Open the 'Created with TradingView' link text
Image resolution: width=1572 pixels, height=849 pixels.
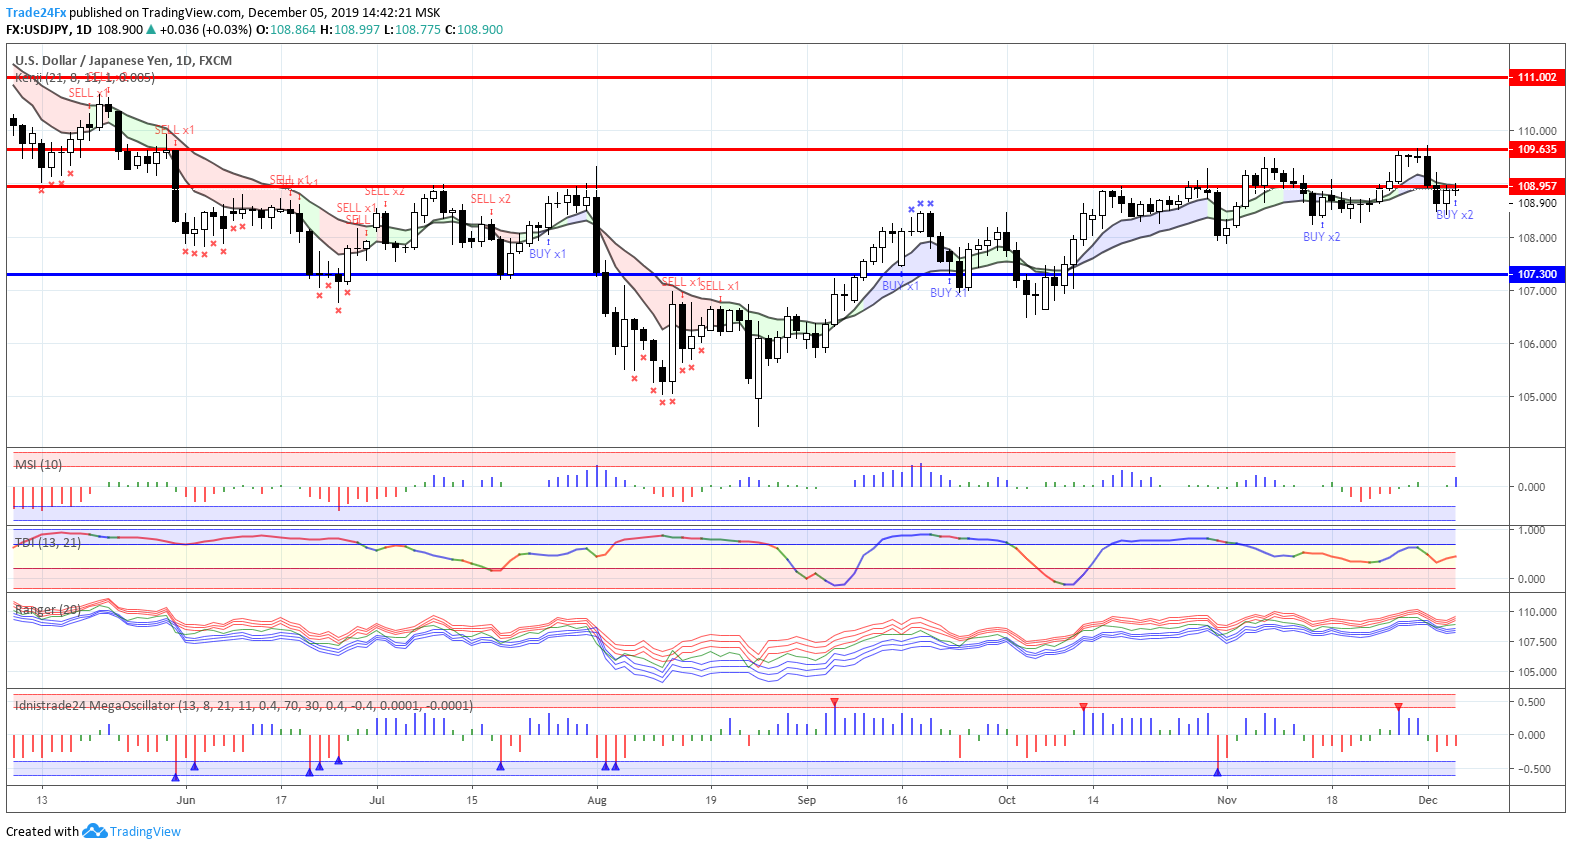point(93,831)
